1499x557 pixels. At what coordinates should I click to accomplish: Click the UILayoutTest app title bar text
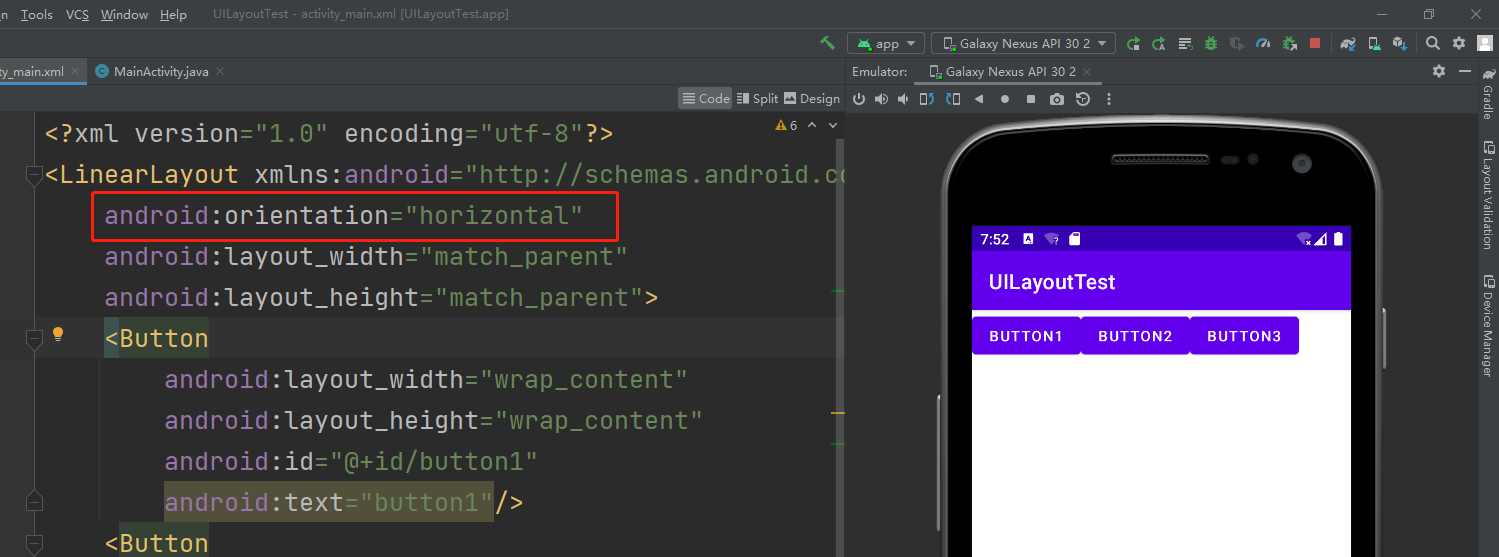pos(1052,282)
